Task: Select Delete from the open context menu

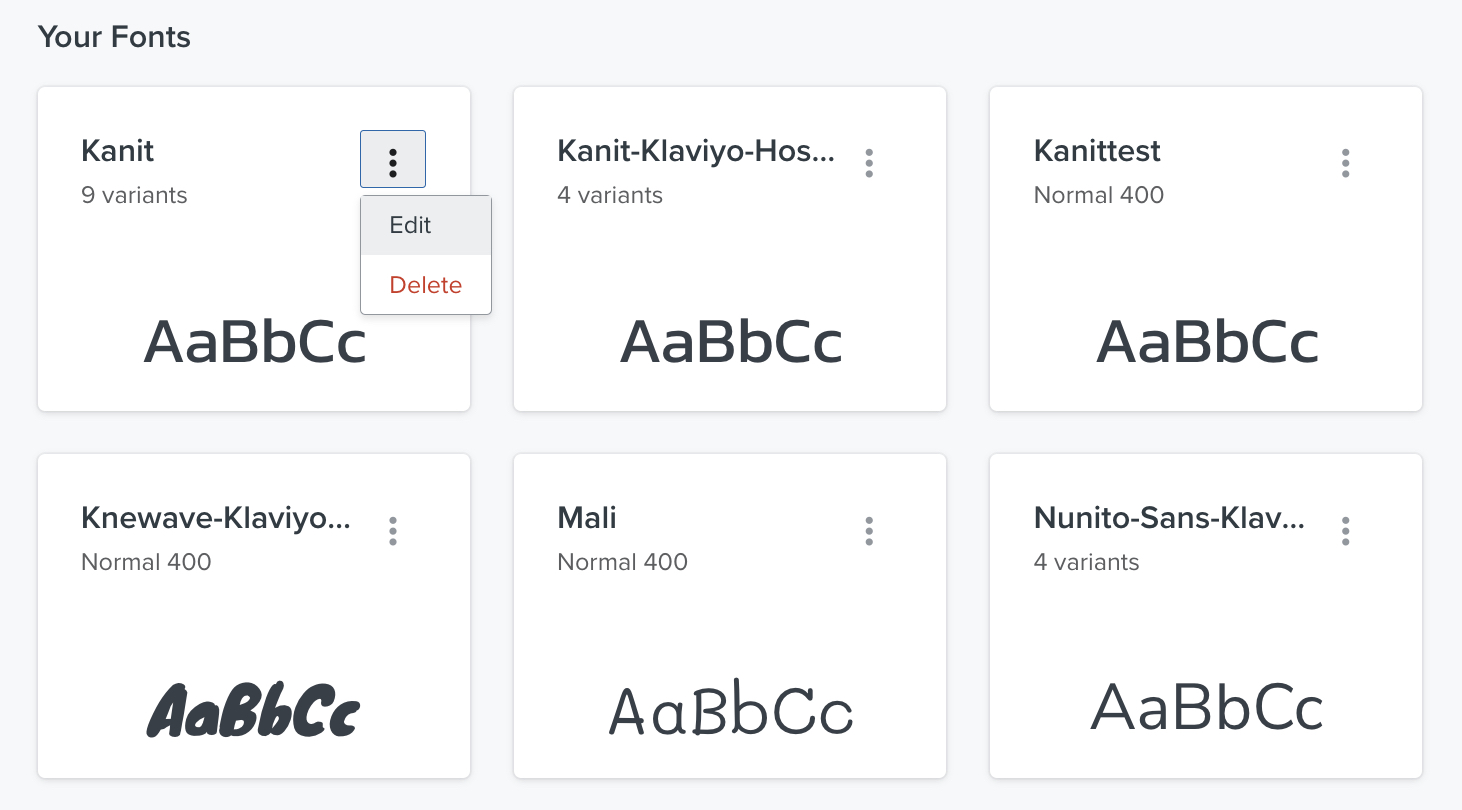Action: [x=425, y=284]
